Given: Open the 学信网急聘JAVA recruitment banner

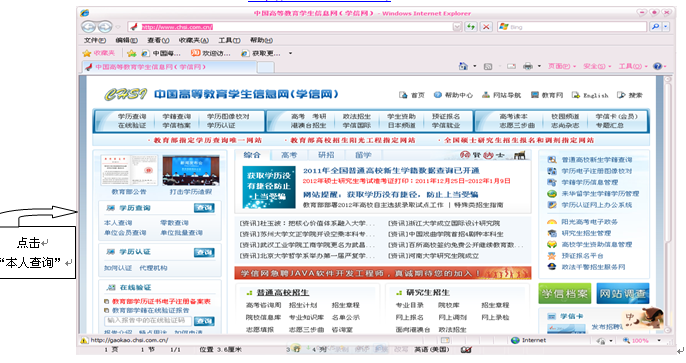Looking at the screenshot, I should (382, 273).
